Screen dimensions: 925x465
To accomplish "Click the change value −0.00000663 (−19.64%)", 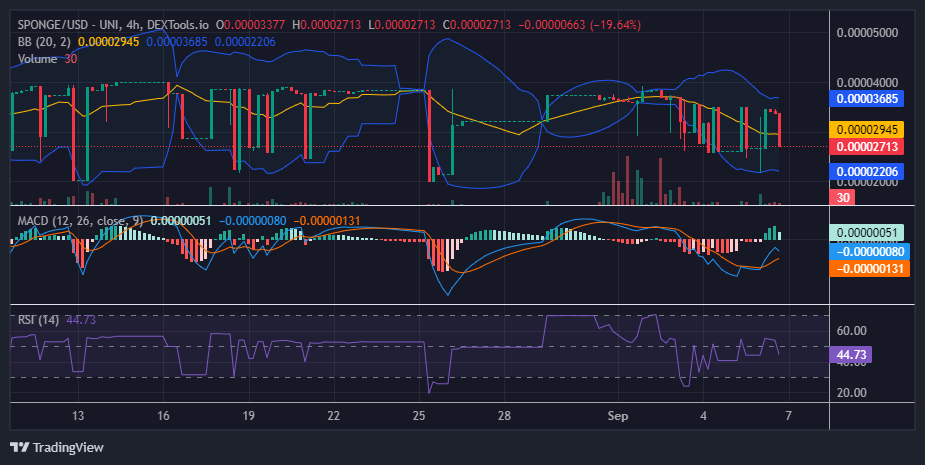I will click(x=579, y=25).
